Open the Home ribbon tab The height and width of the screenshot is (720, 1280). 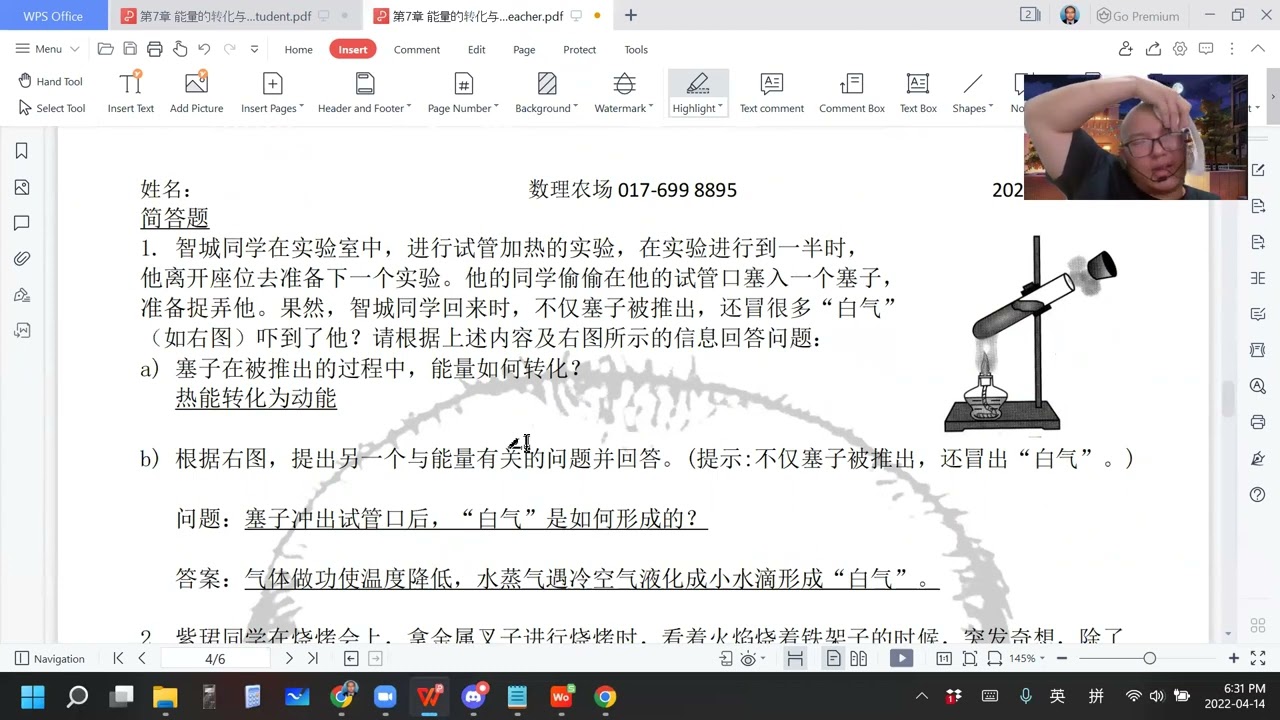click(298, 49)
